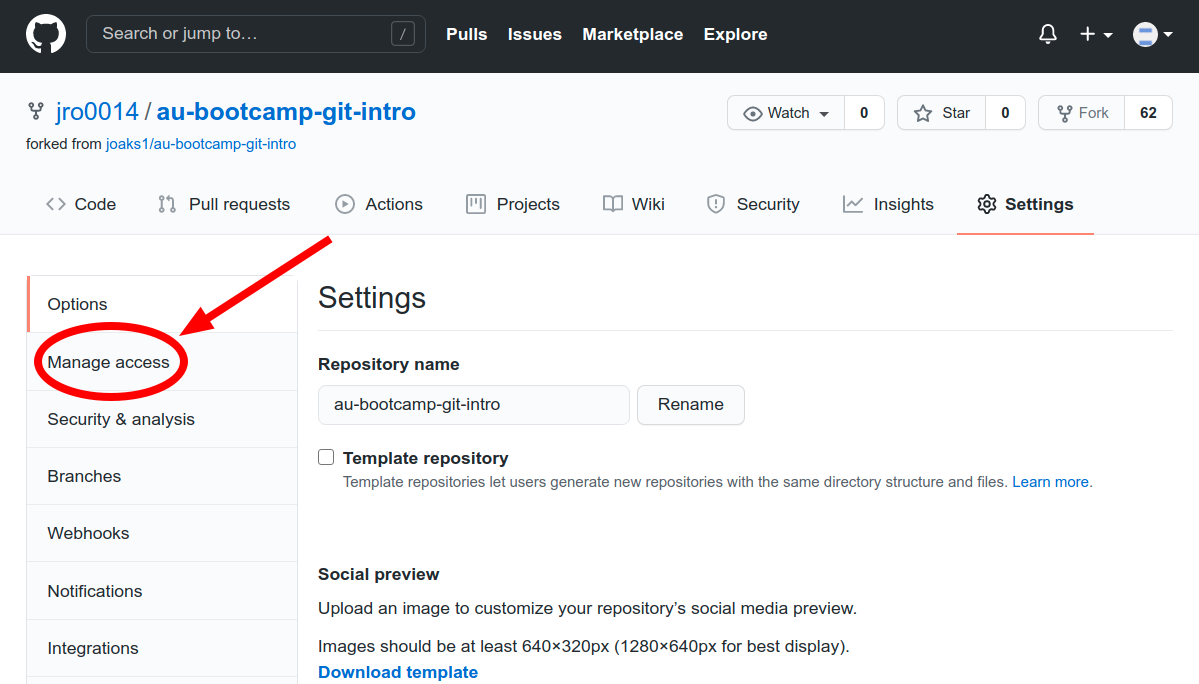
Task: Switch to the Security tab
Action: [x=753, y=204]
